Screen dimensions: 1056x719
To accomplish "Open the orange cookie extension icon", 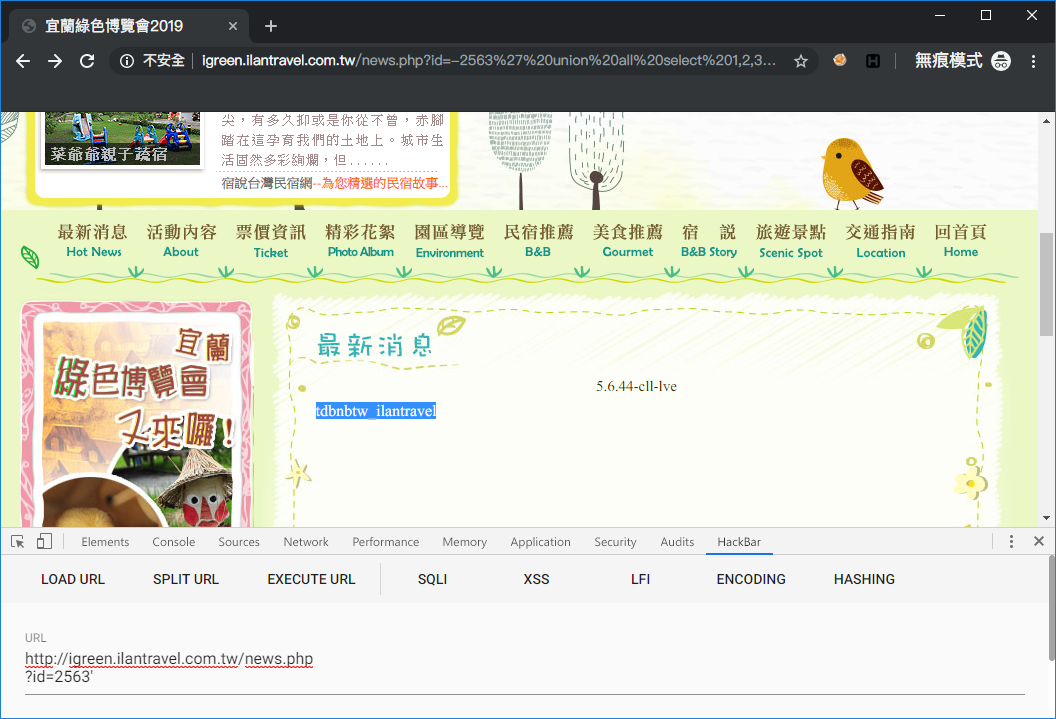I will [840, 61].
